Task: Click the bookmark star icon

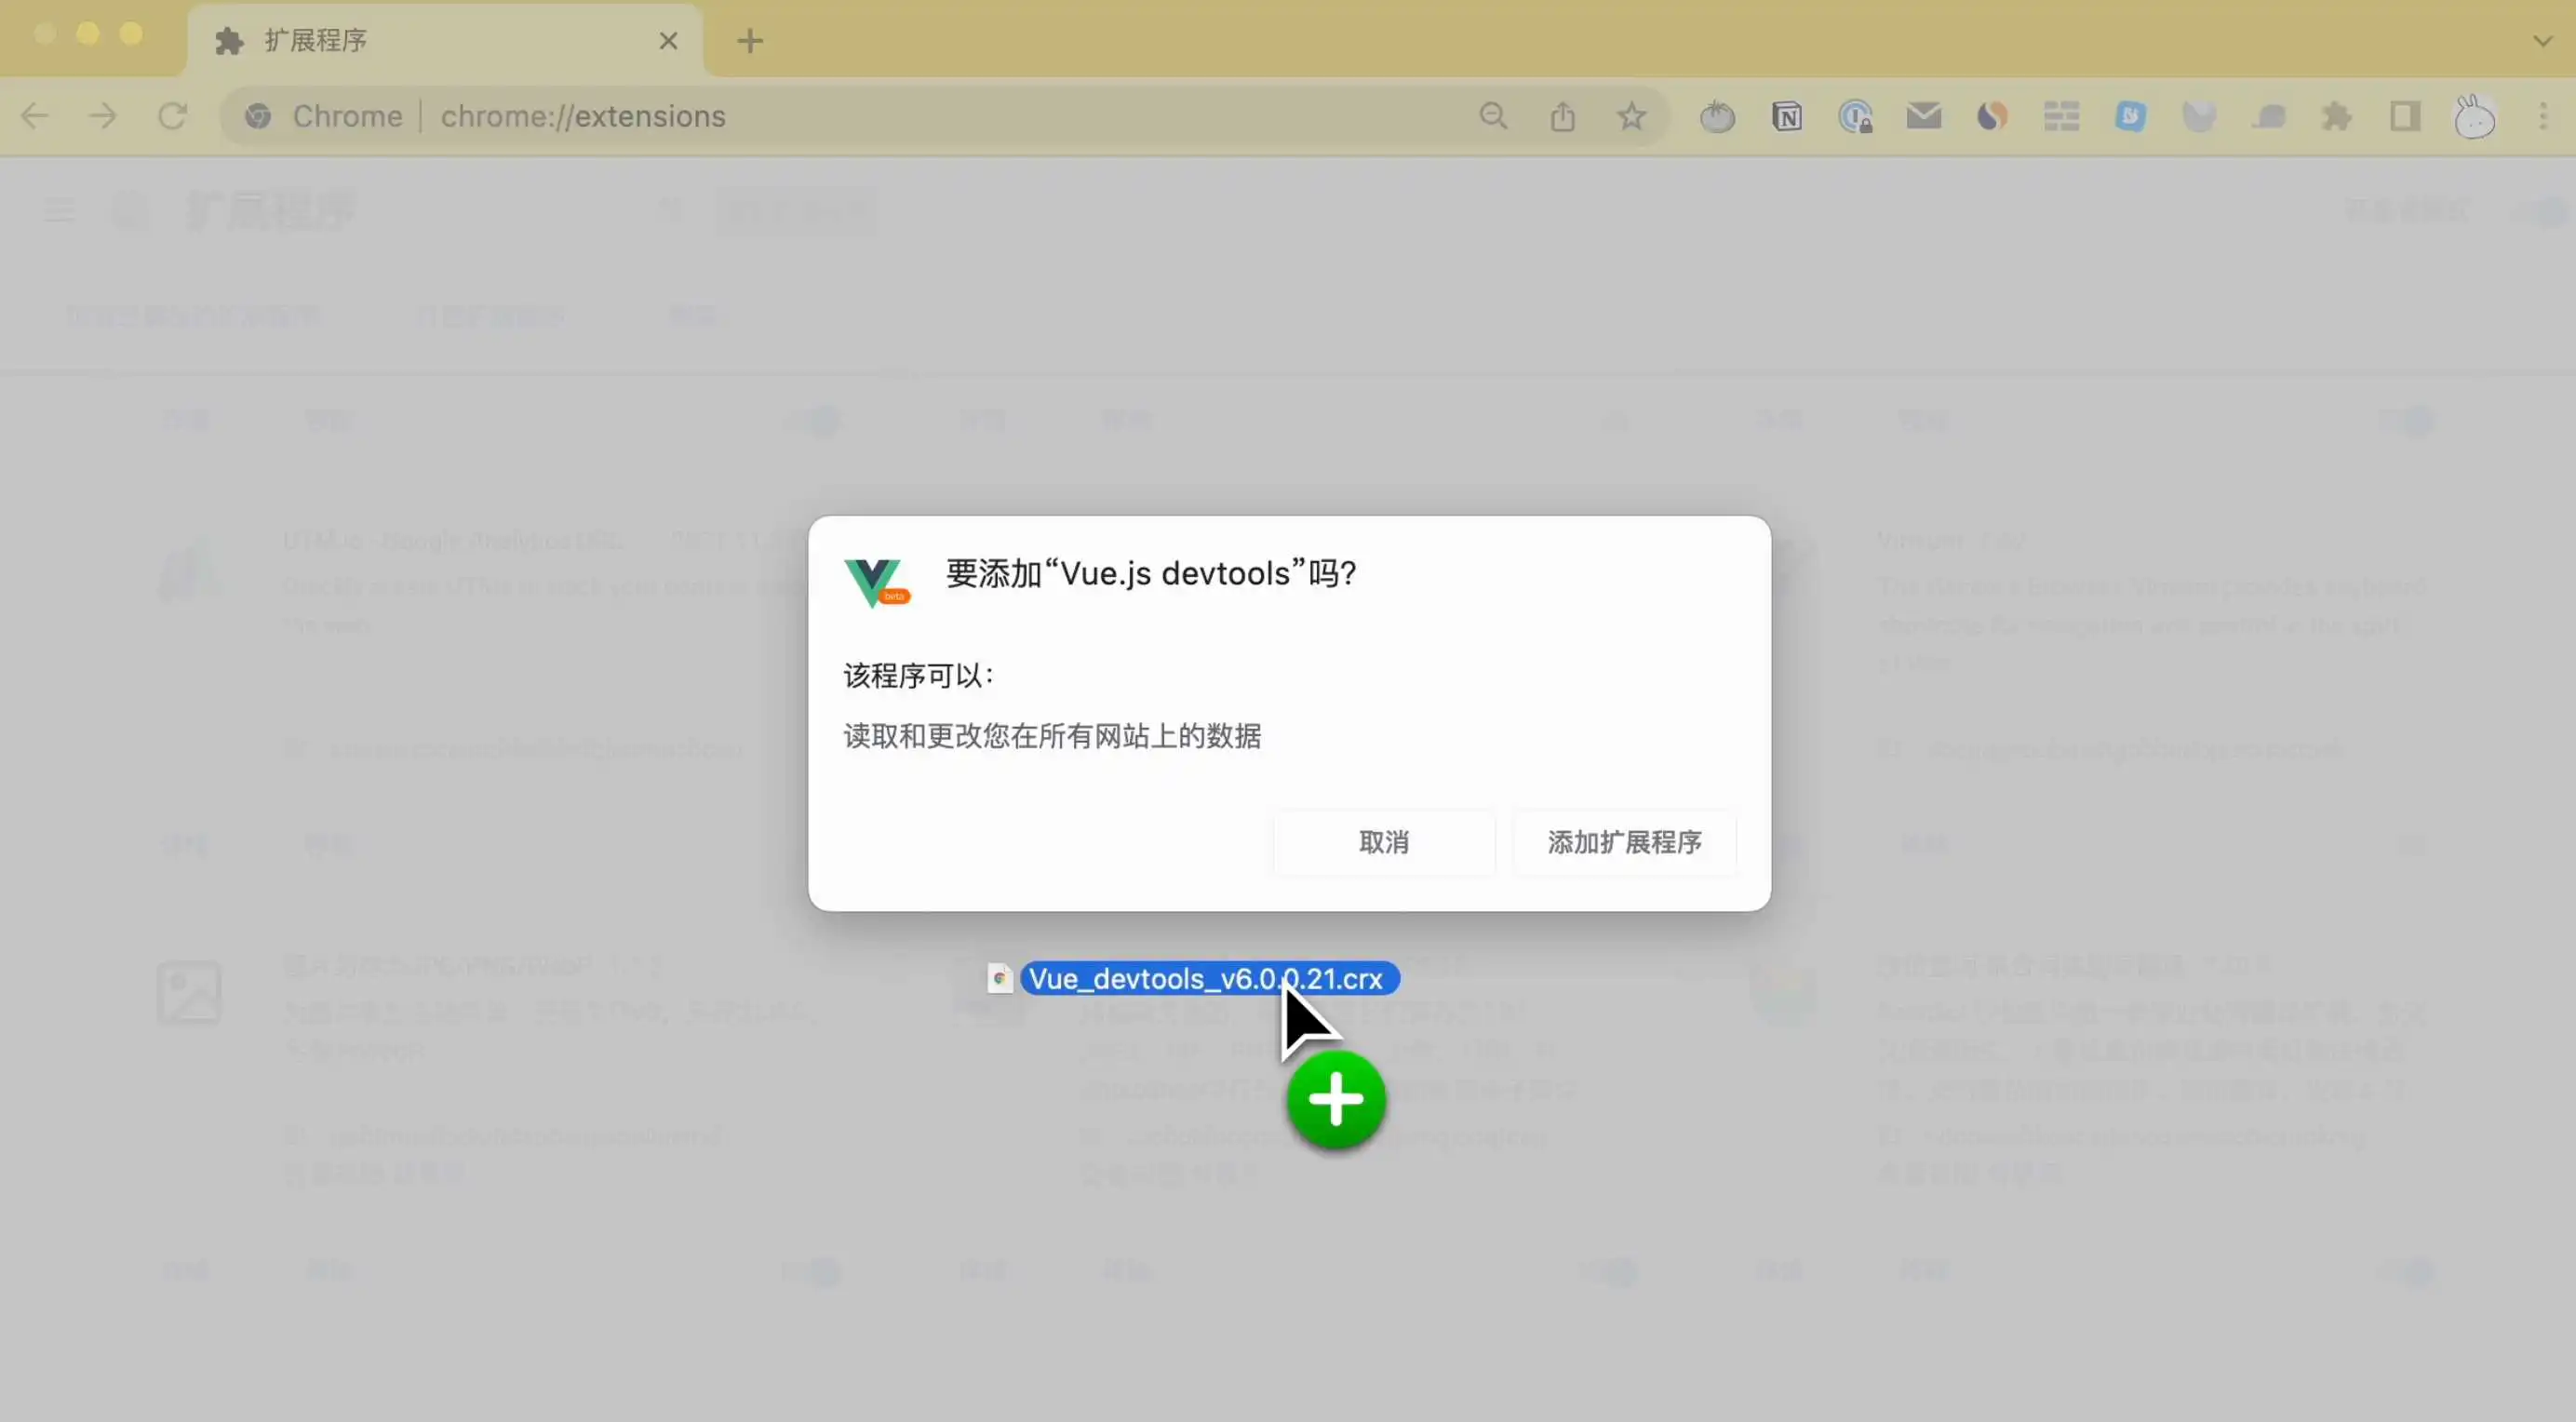Action: click(x=1631, y=117)
